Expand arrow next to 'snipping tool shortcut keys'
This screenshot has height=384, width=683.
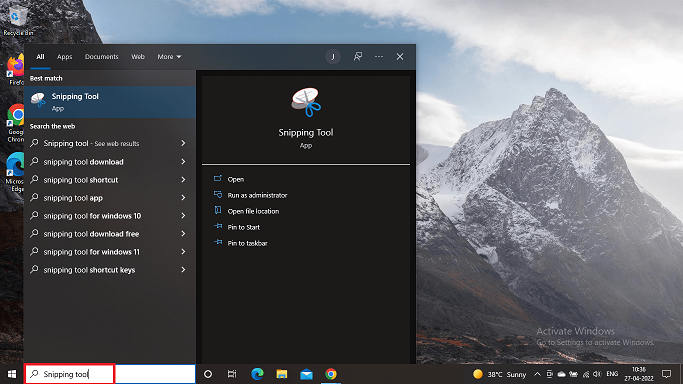(x=183, y=270)
